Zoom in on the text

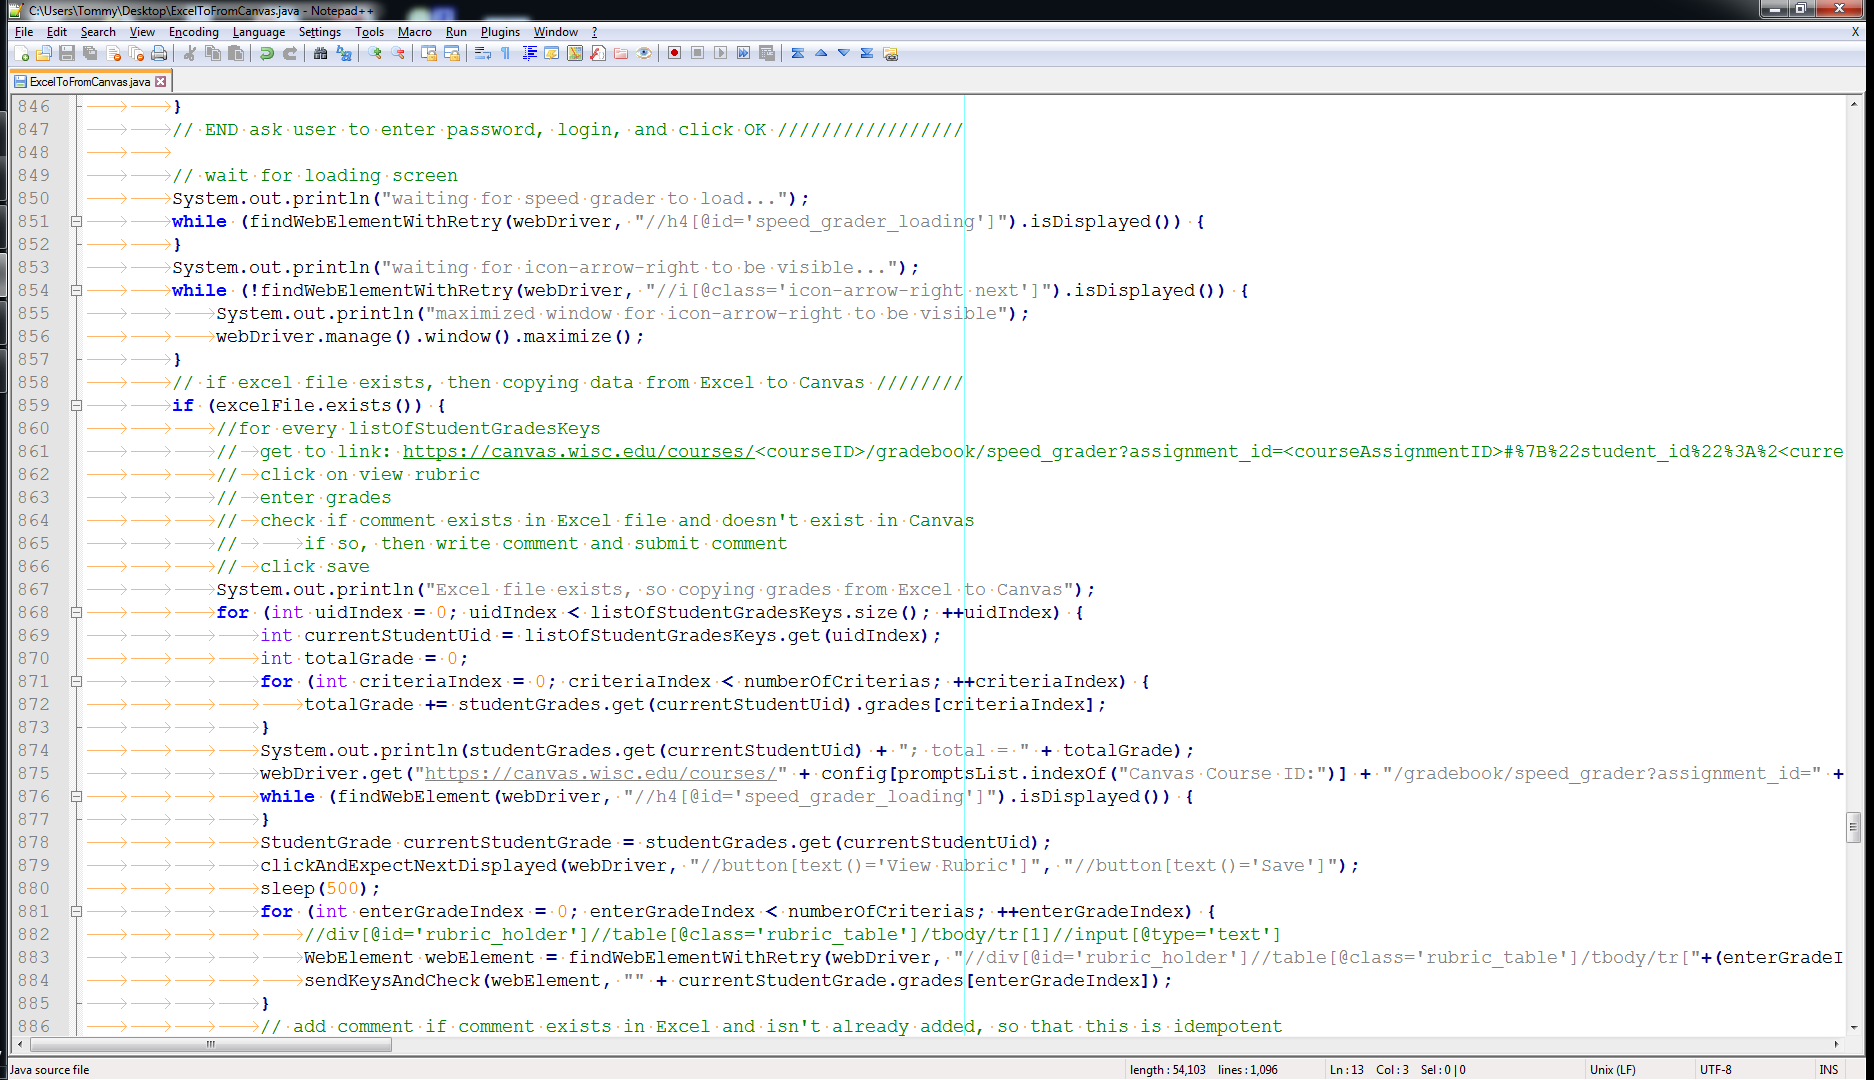pyautogui.click(x=375, y=53)
